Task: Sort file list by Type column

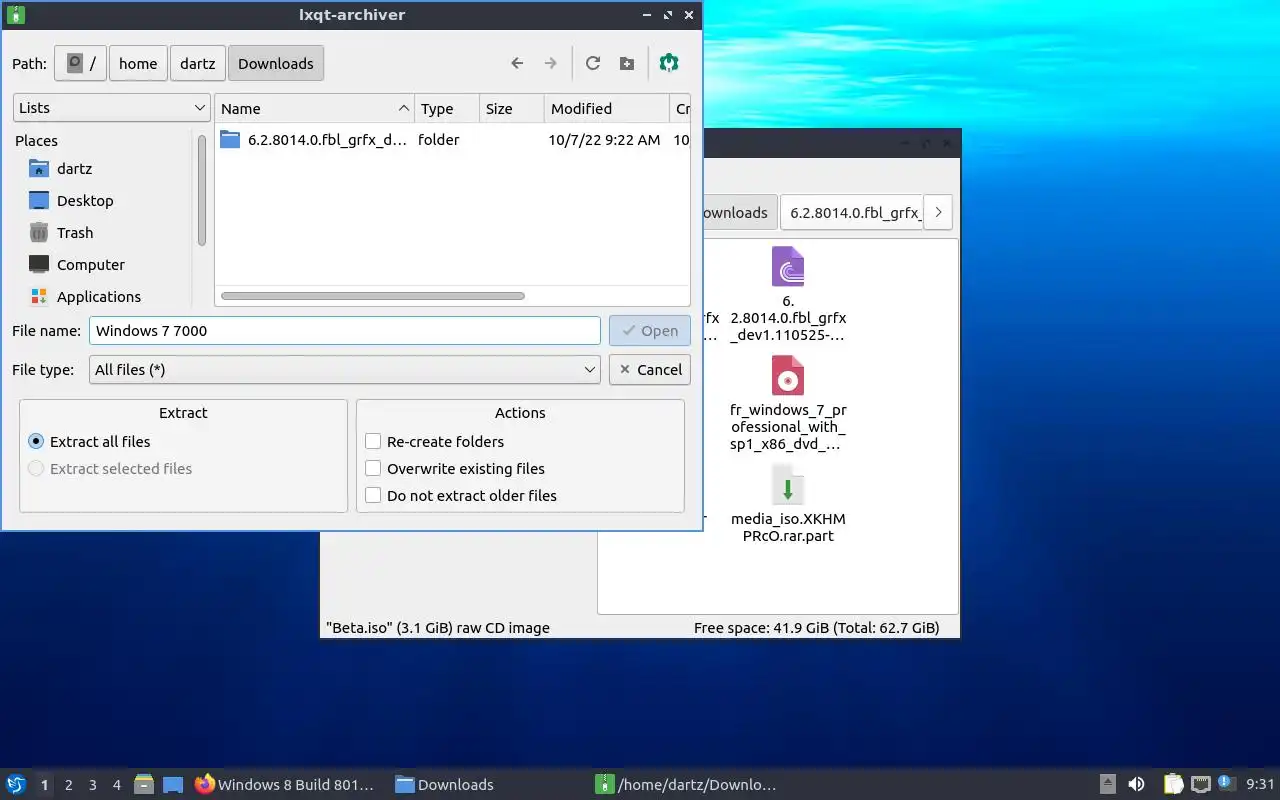Action: coord(445,109)
